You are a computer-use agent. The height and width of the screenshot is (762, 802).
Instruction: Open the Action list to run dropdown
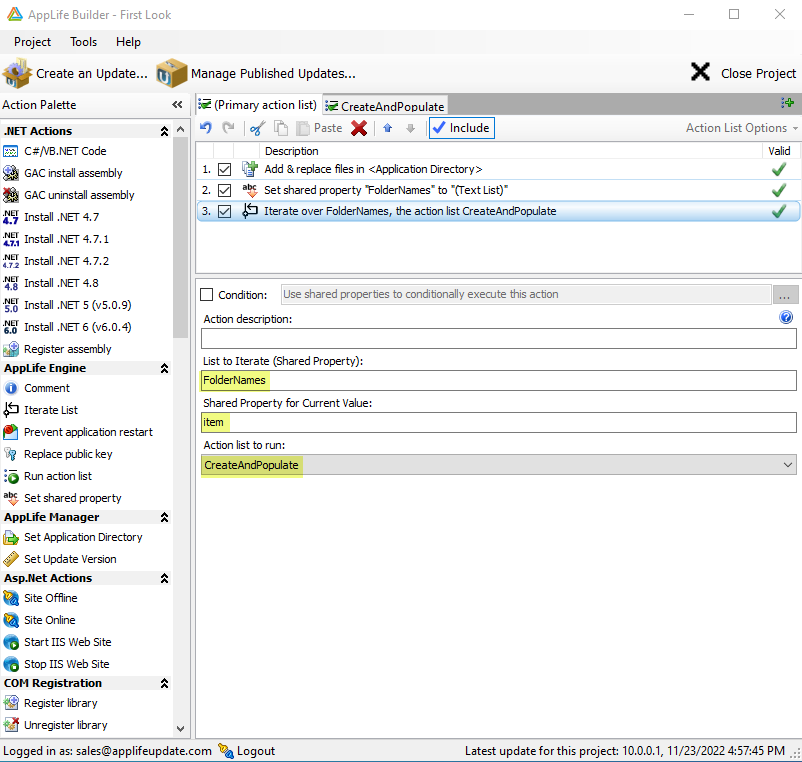(x=788, y=465)
